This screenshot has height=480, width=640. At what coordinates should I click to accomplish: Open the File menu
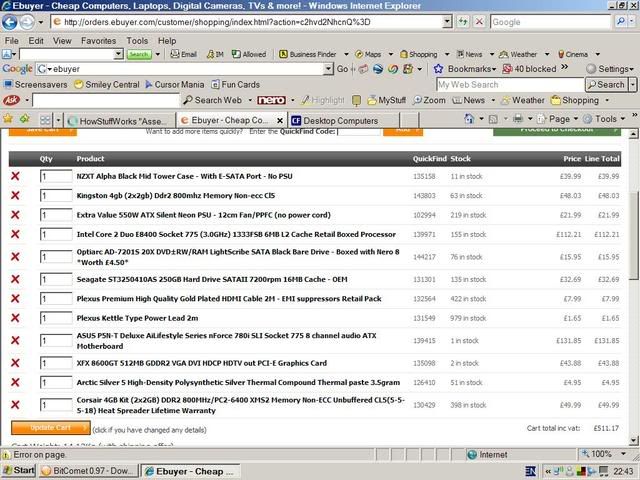click(x=11, y=41)
